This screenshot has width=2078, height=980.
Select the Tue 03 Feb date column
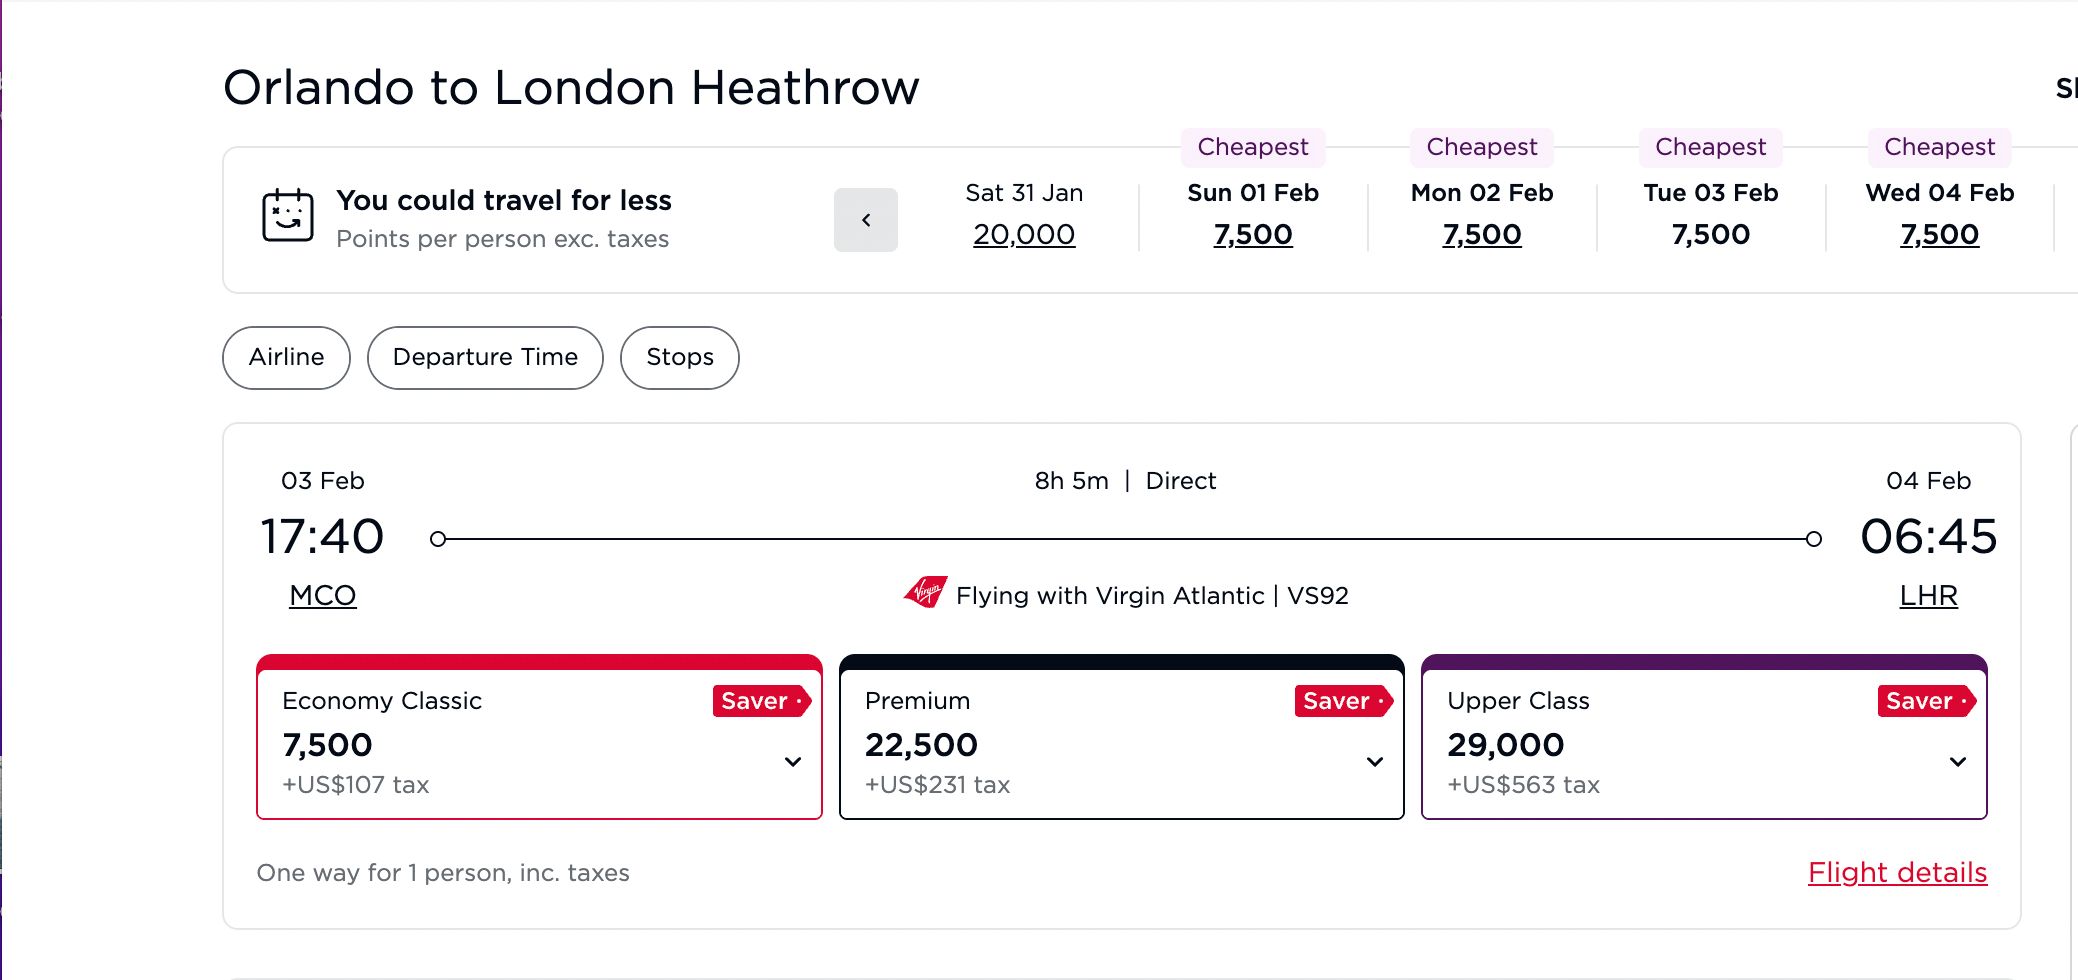(x=1710, y=214)
